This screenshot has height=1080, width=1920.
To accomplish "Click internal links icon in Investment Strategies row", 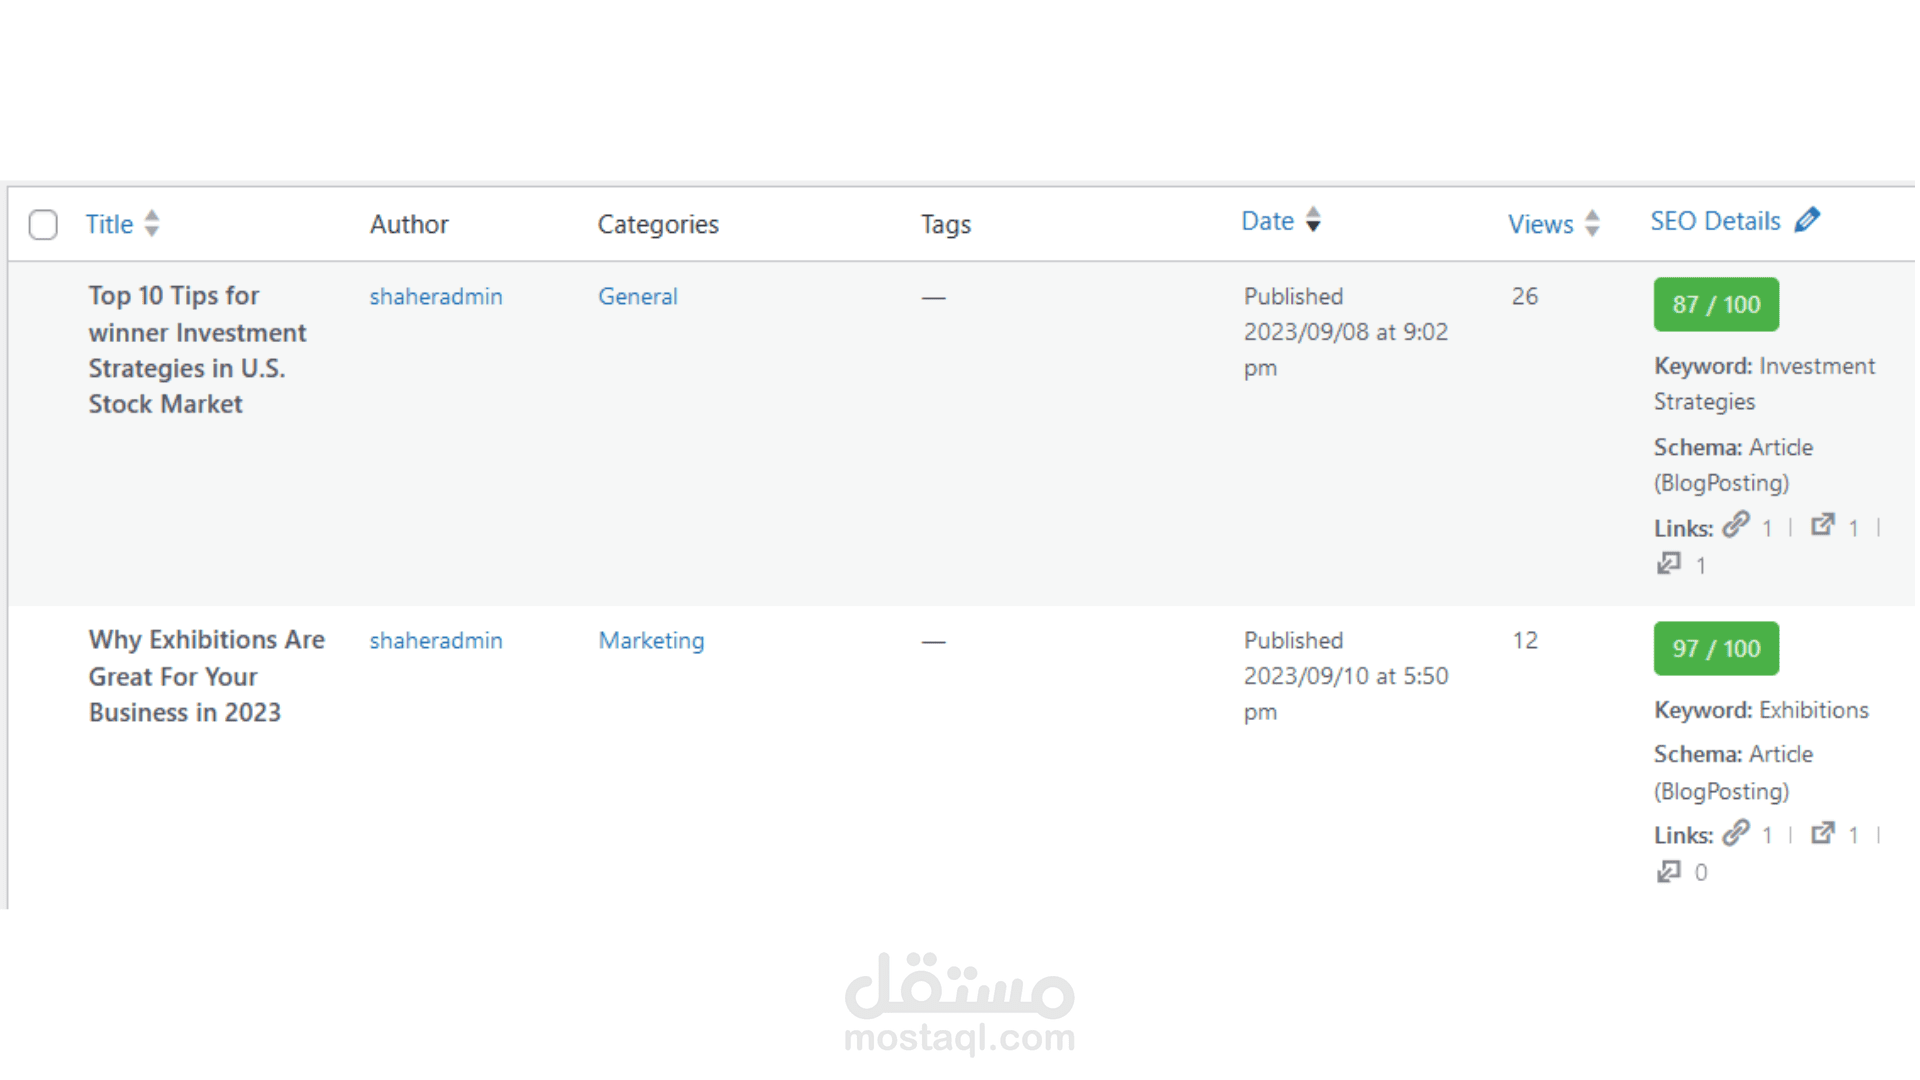I will [1736, 525].
